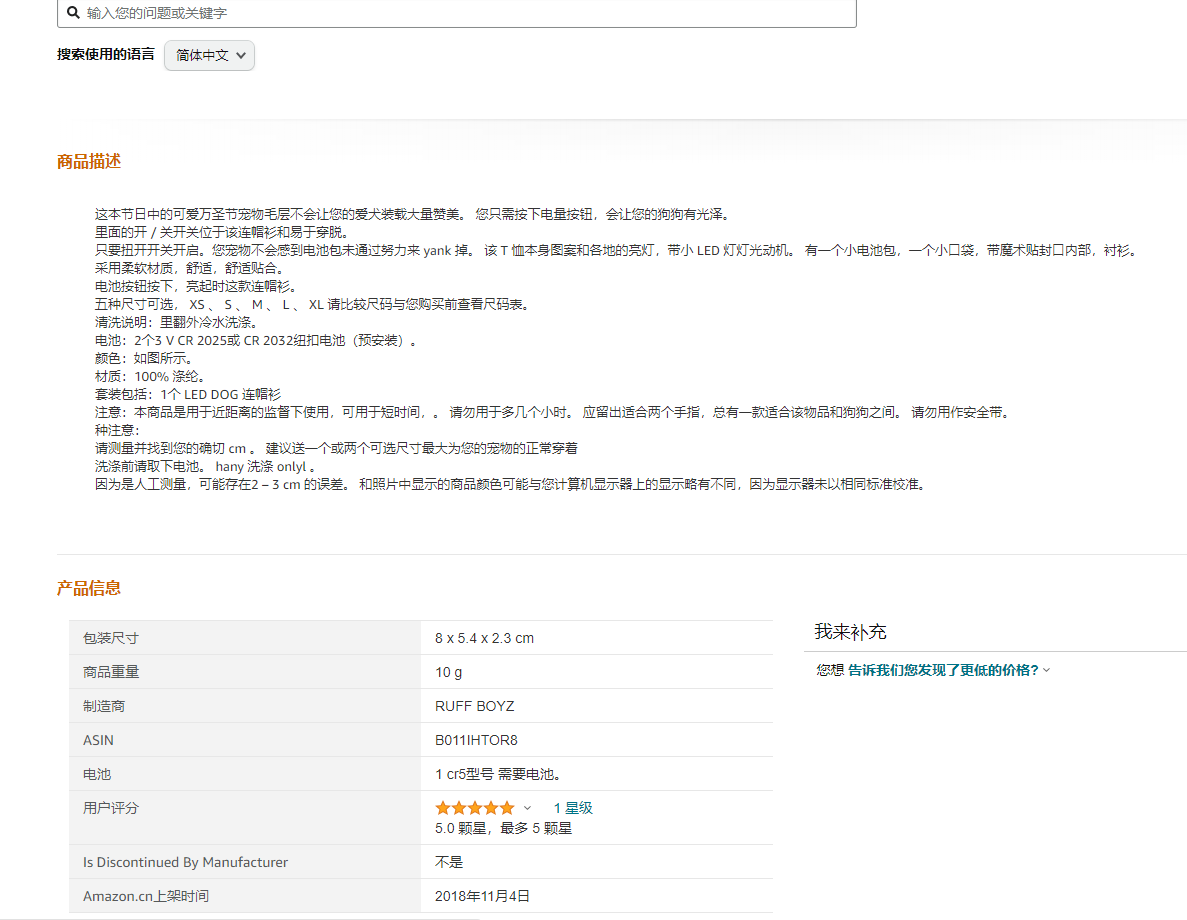Image resolution: width=1187 pixels, height=920 pixels.
Task: Click the five-star rating icons
Action: pyautogui.click(x=475, y=808)
